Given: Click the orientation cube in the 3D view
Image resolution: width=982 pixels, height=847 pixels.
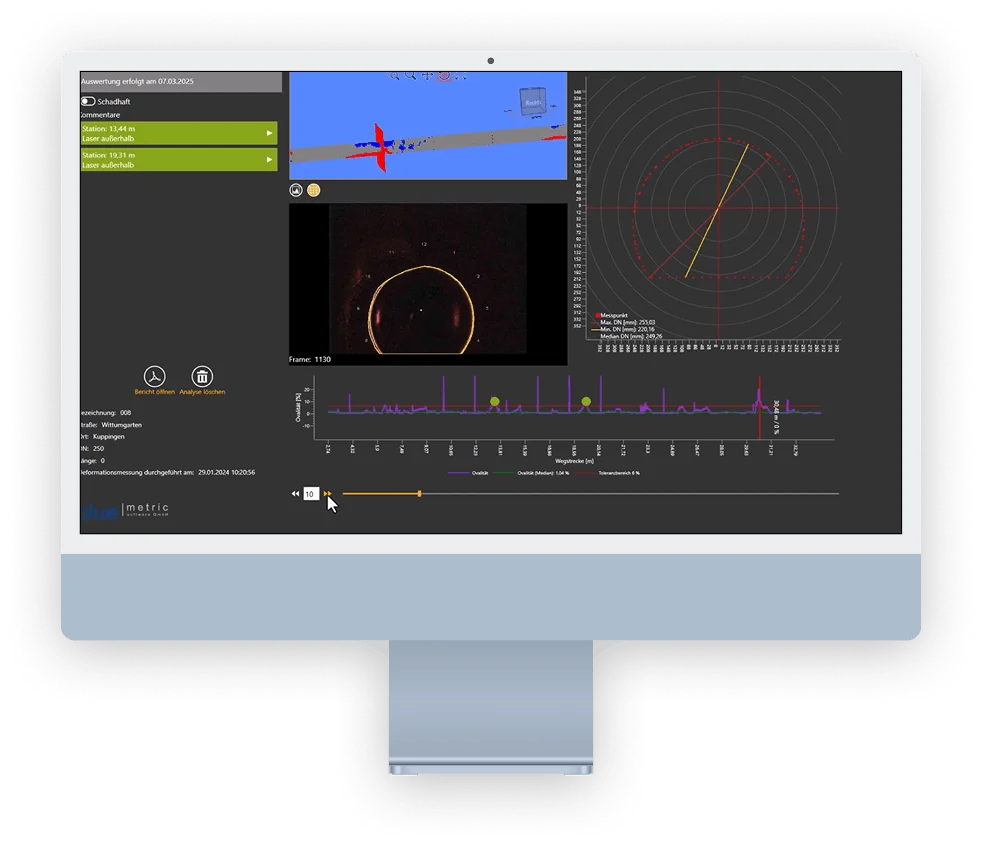Looking at the screenshot, I should [x=531, y=101].
